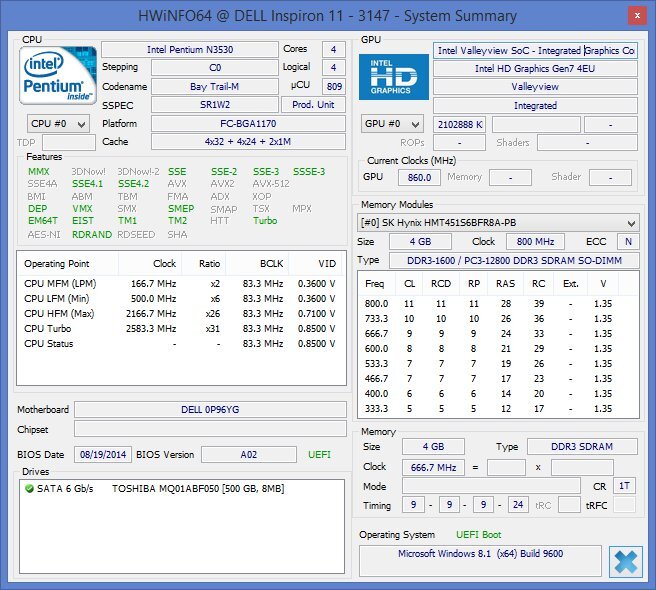
Task: Click the DELL 0P96YG motherboard field
Action: click(x=210, y=410)
